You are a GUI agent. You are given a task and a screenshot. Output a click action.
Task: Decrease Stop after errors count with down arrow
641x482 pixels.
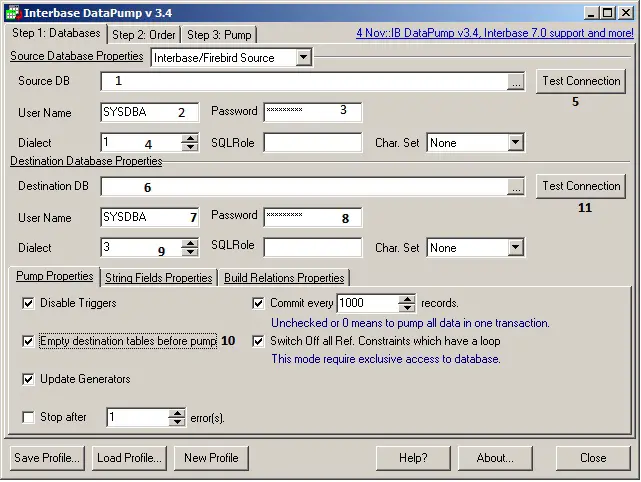point(177,422)
